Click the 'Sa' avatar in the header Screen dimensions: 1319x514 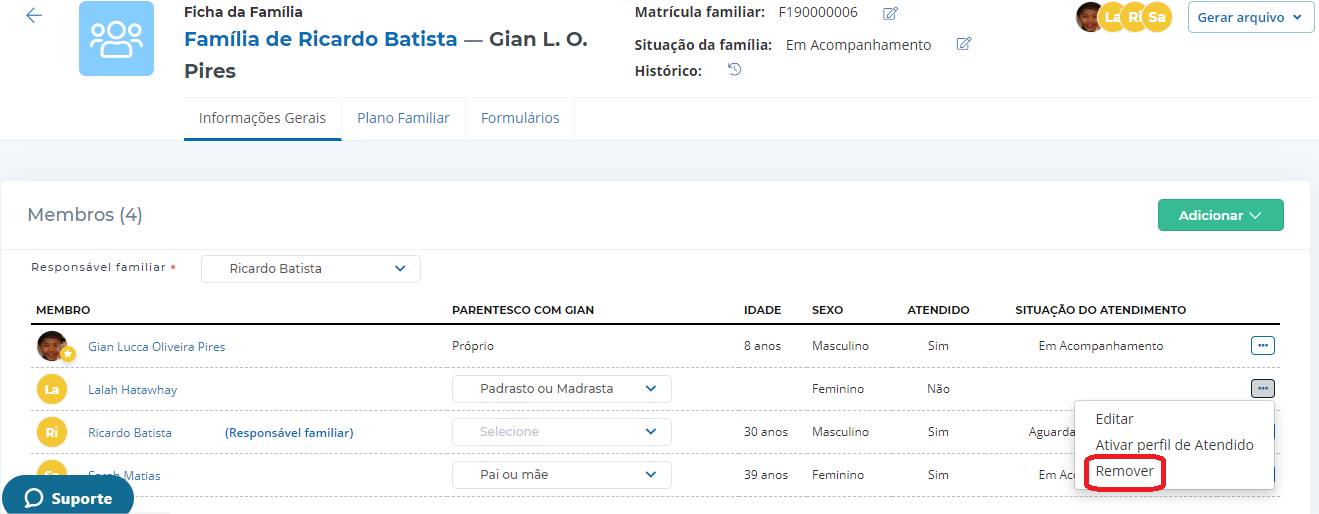(x=1157, y=17)
